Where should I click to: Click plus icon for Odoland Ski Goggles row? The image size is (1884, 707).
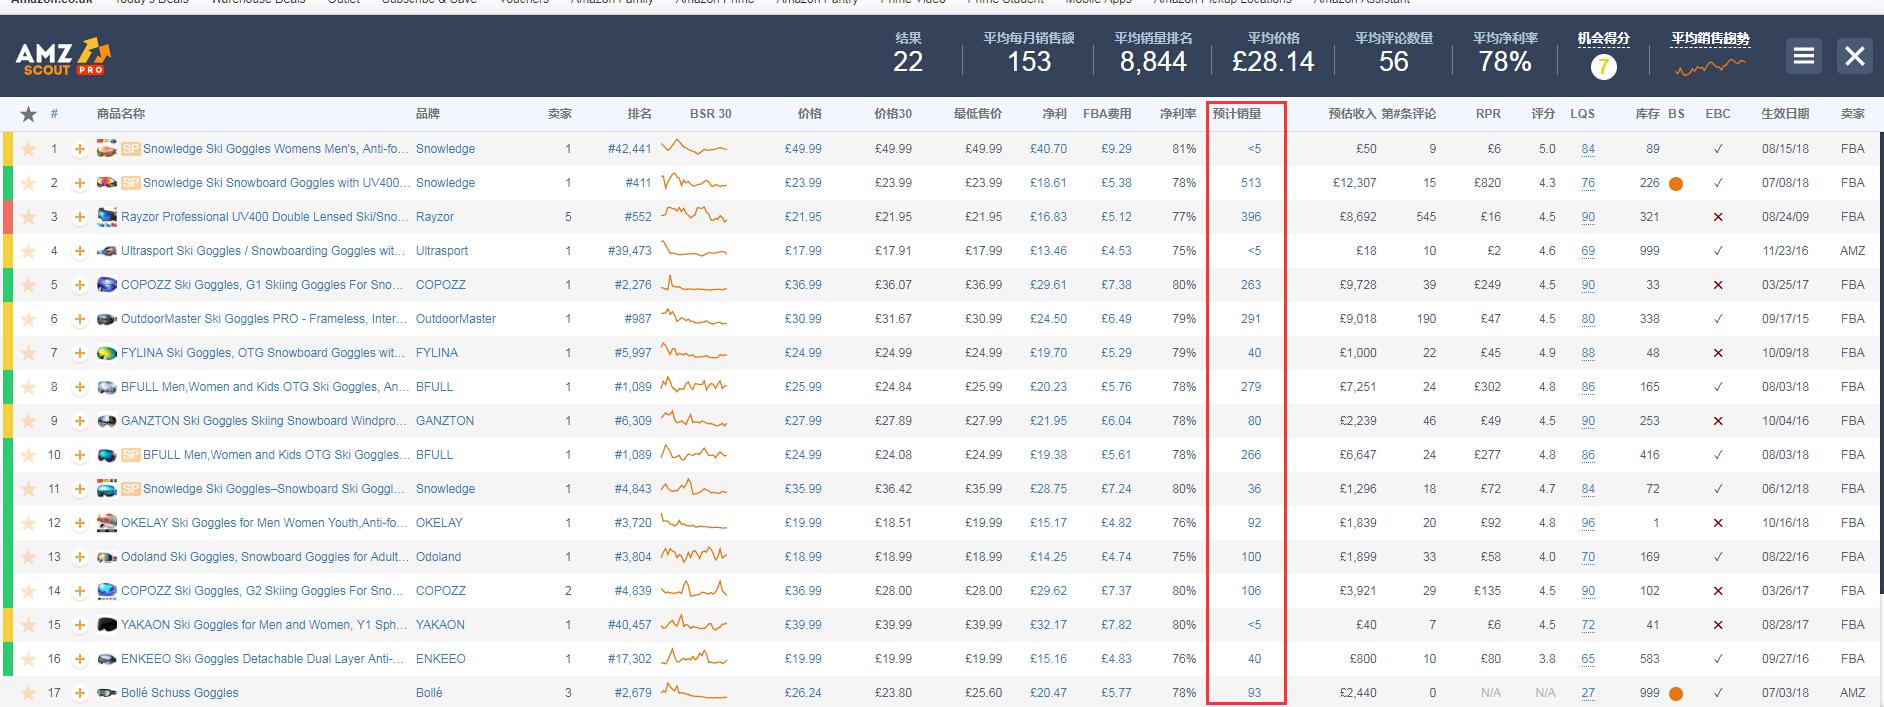(79, 557)
